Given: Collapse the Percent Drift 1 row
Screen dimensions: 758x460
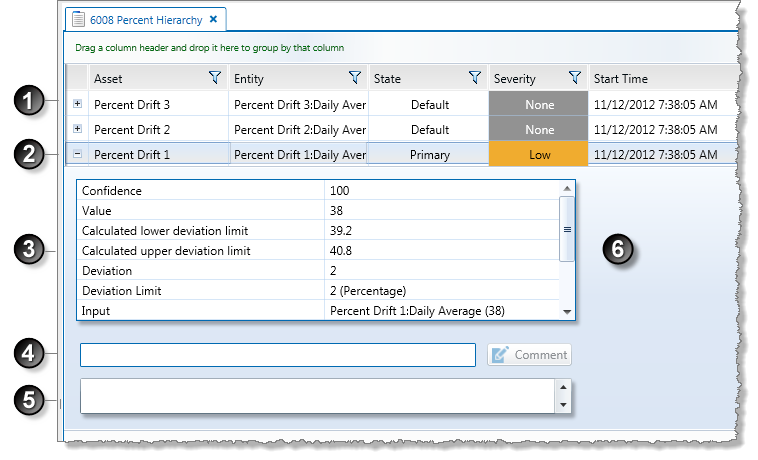Looking at the screenshot, I should tap(78, 154).
